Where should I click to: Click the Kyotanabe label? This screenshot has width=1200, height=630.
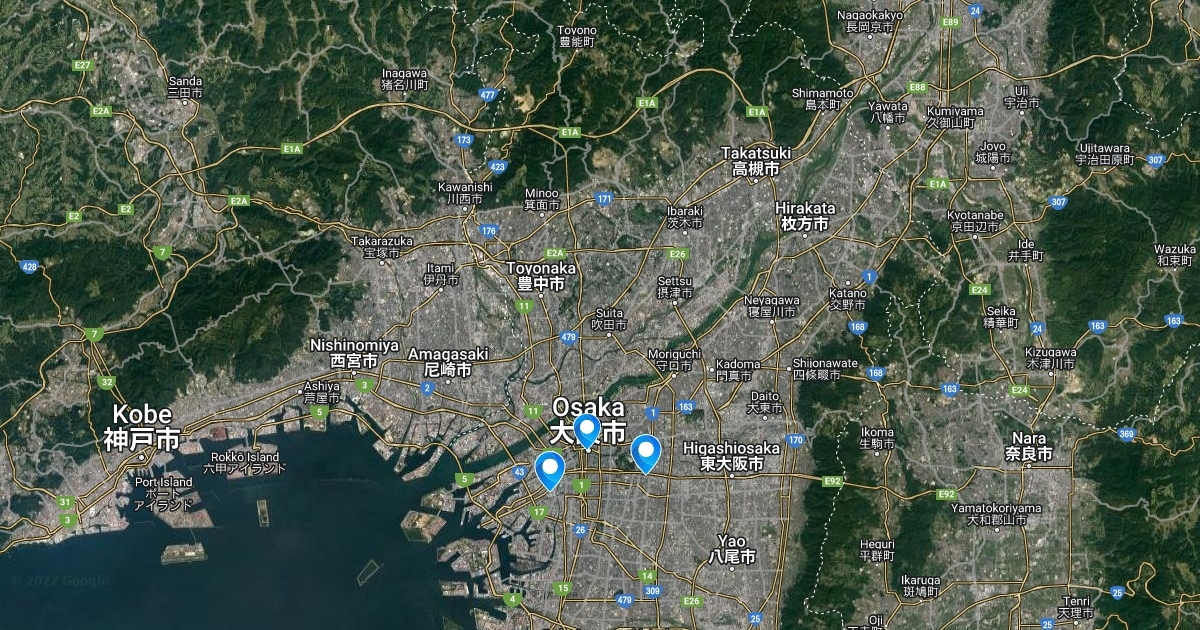click(x=976, y=222)
